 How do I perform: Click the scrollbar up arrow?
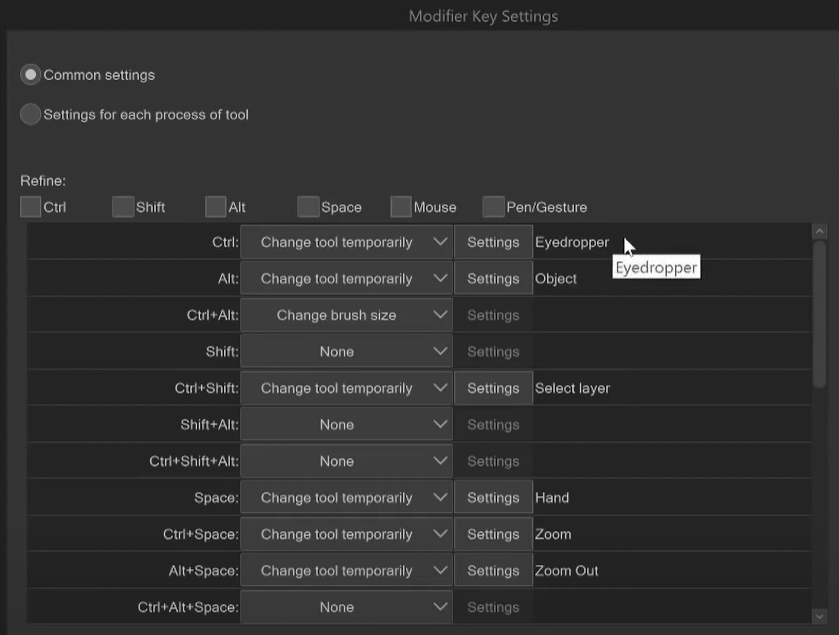coord(820,232)
